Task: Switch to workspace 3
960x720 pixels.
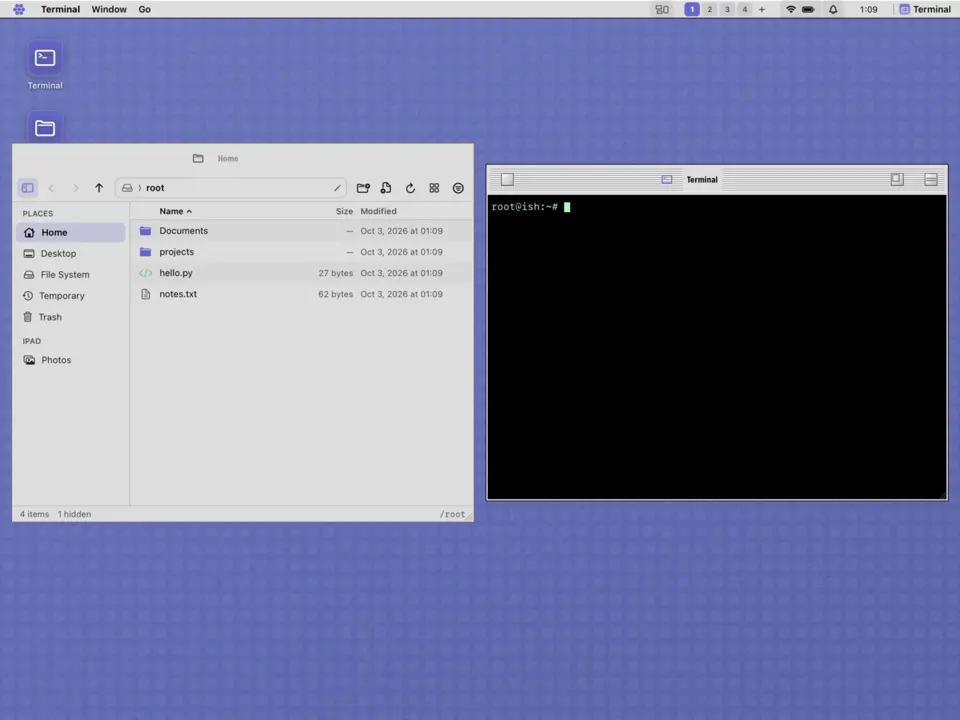Action: 727,9
